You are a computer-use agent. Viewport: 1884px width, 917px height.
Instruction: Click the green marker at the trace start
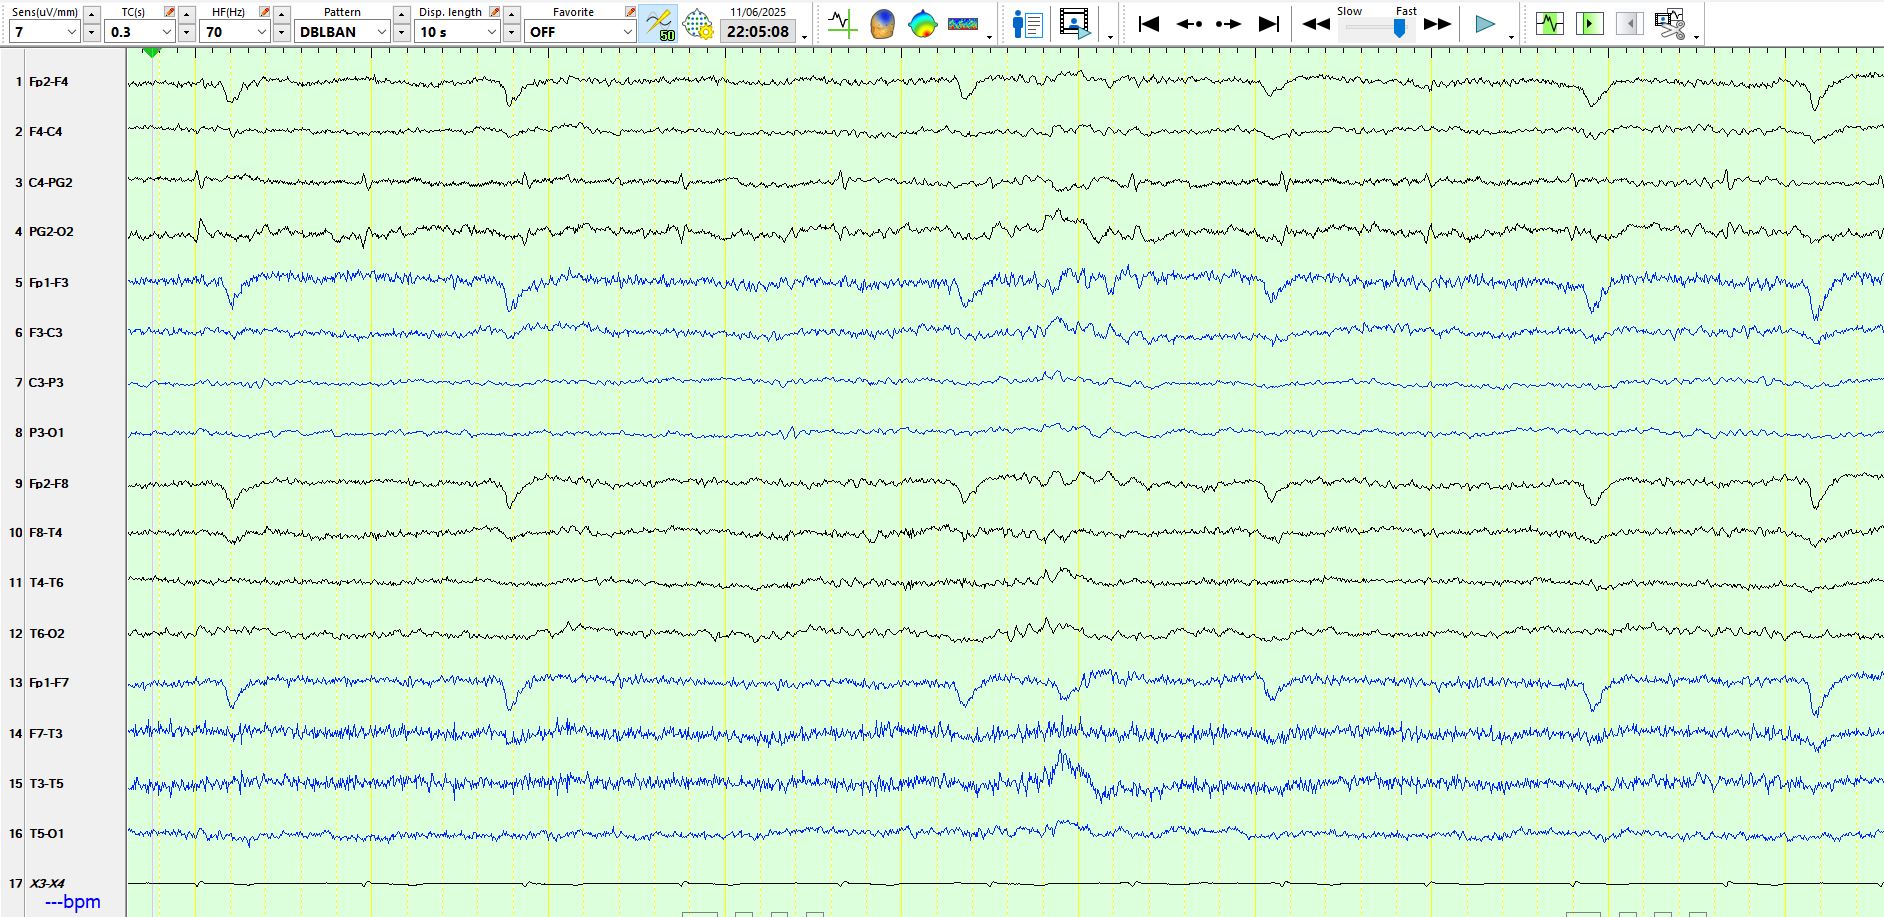[152, 52]
